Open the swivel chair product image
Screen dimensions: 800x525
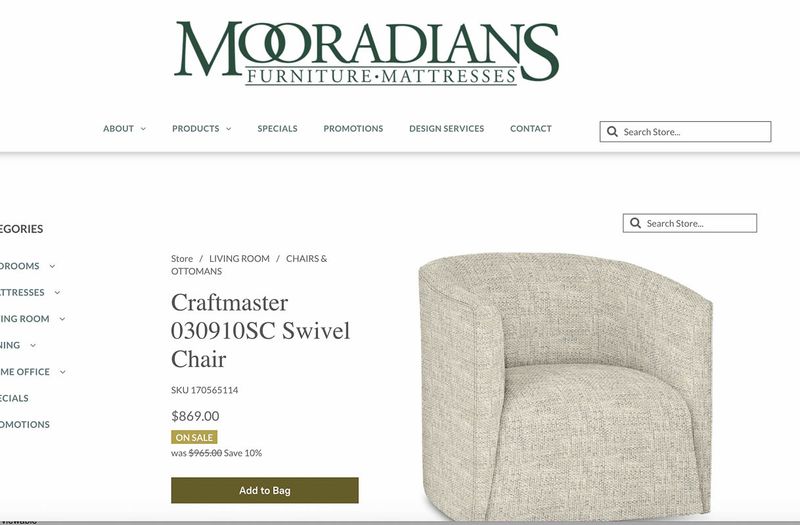[x=565, y=386]
